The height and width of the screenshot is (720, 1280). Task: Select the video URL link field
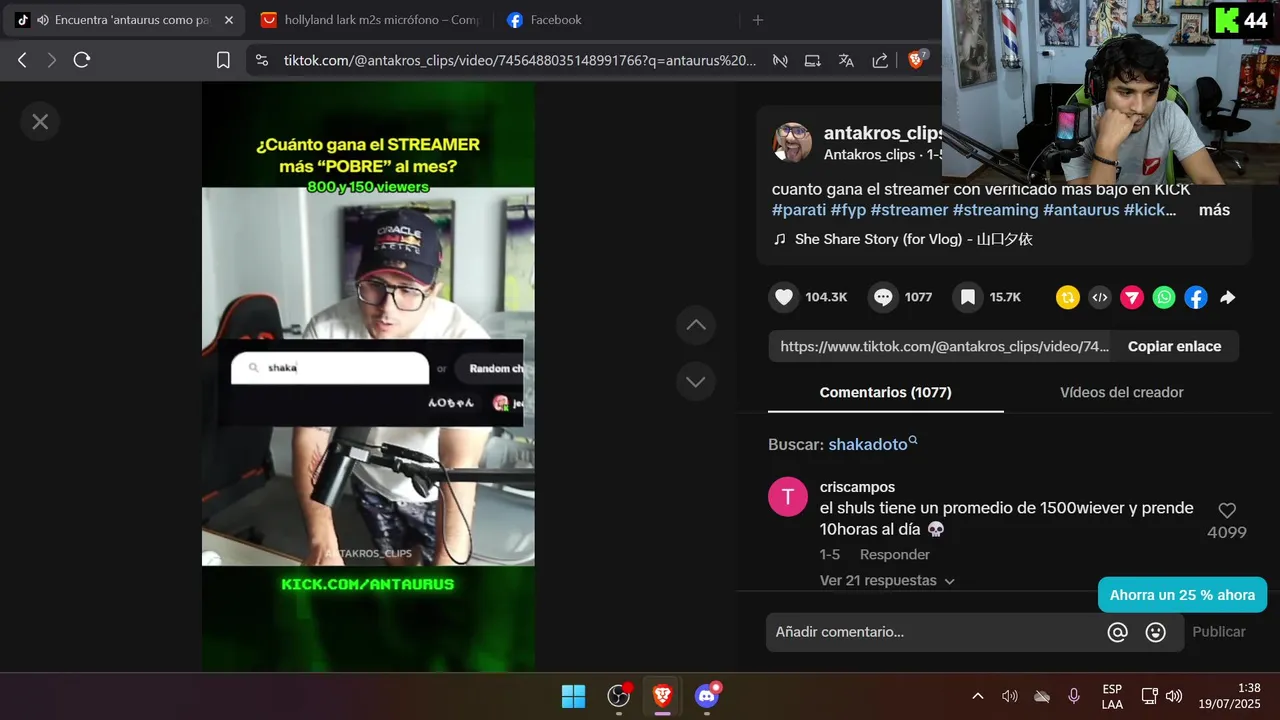[x=940, y=346]
